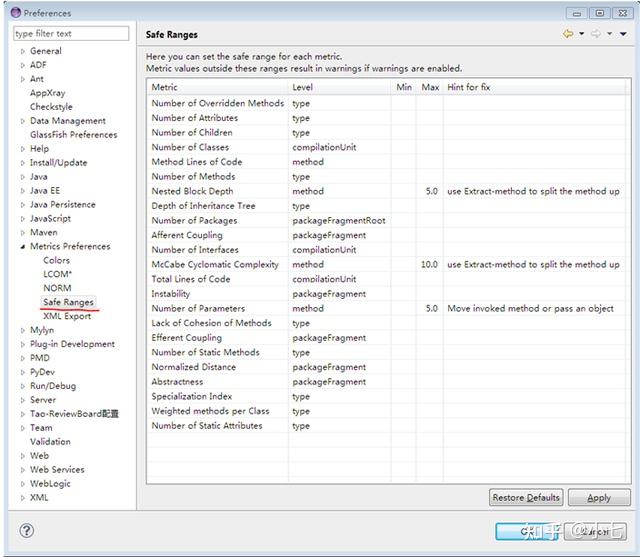This screenshot has height=557, width=640.
Task: Expand the ADF tree node
Action: click(x=23, y=65)
